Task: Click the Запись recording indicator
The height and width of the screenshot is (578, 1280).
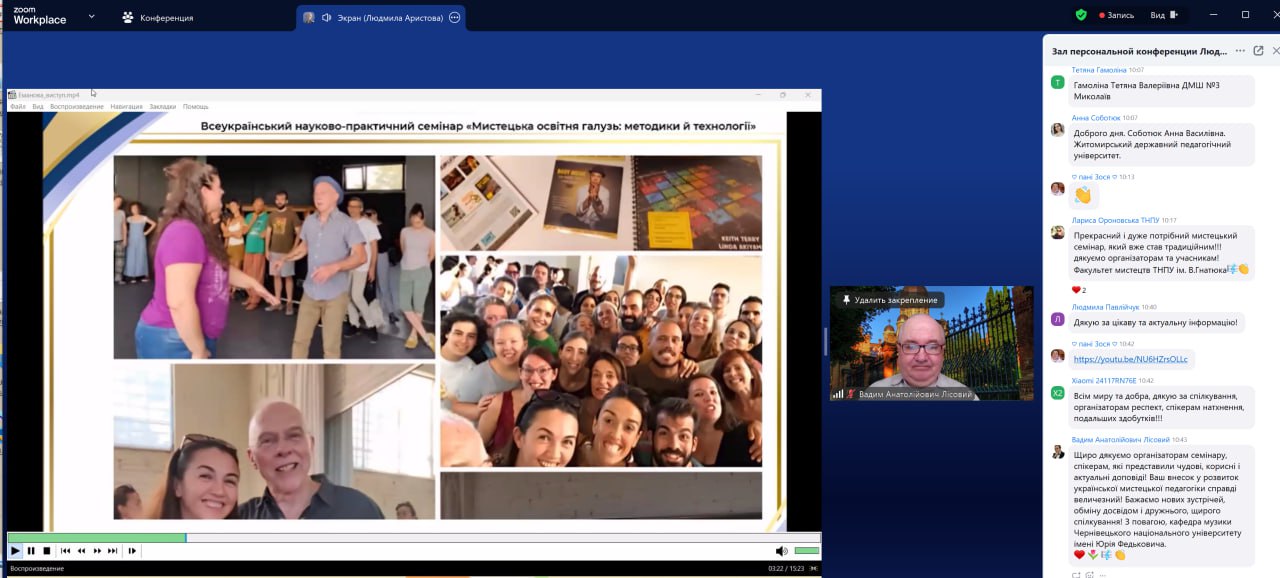Action: click(1117, 15)
